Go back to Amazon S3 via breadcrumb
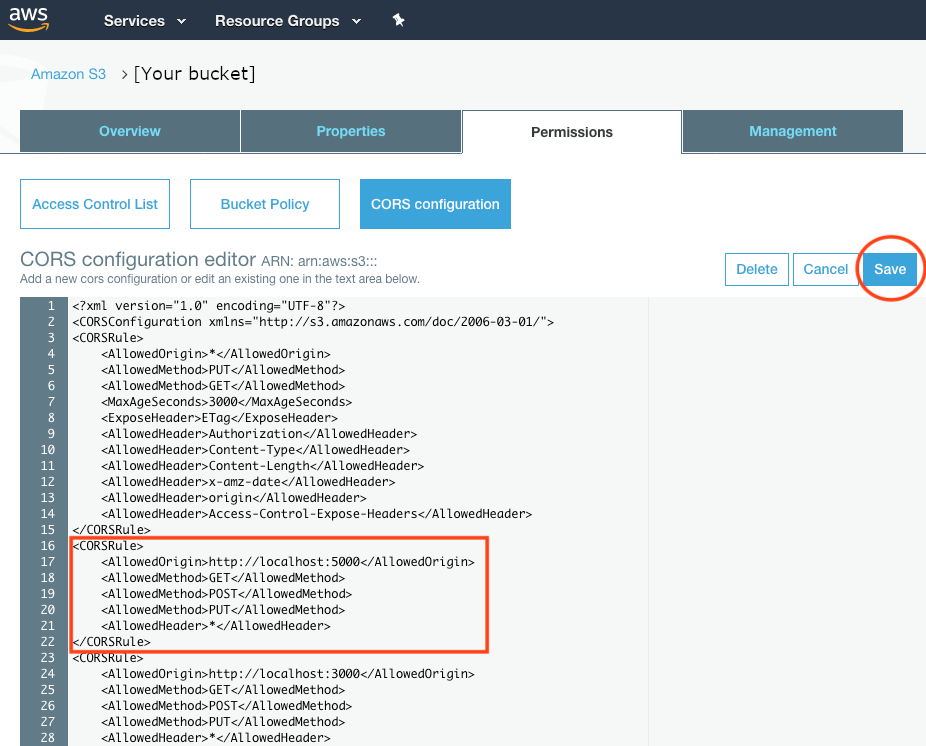Viewport: 926px width, 746px height. coord(68,73)
